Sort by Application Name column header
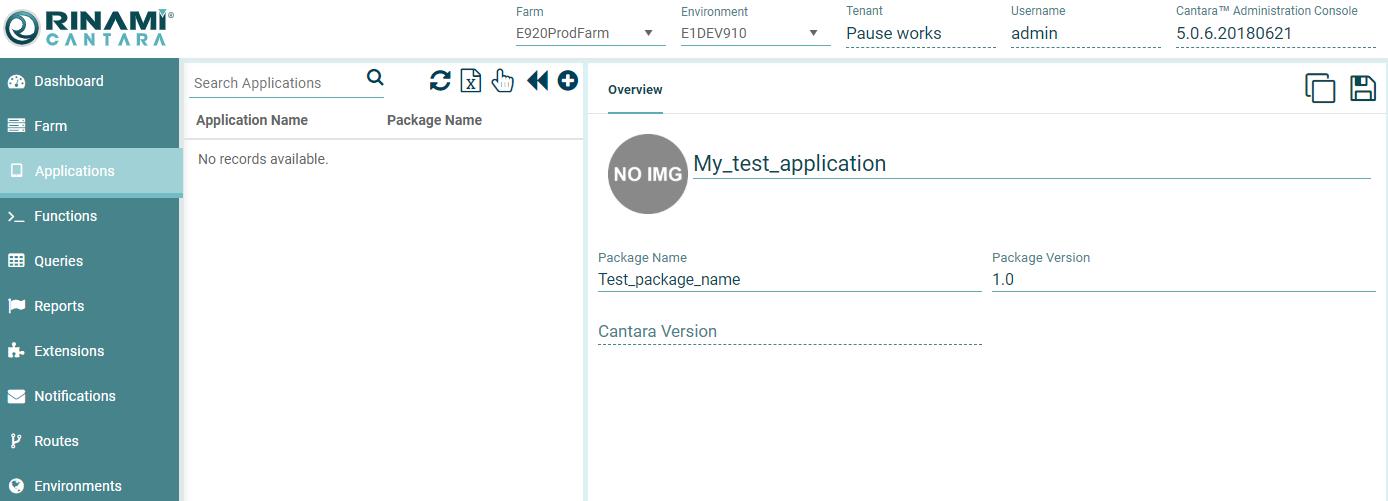 point(252,120)
